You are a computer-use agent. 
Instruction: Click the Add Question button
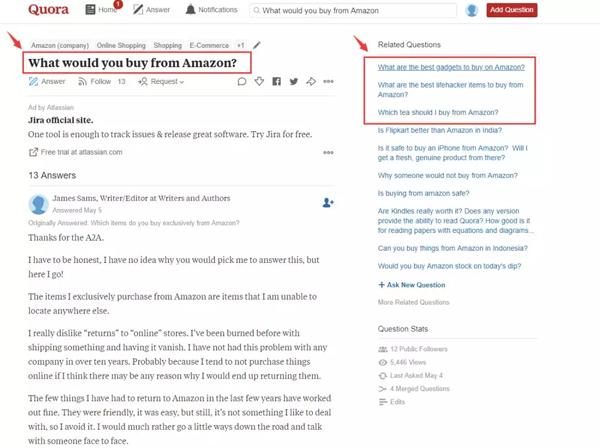click(x=512, y=10)
